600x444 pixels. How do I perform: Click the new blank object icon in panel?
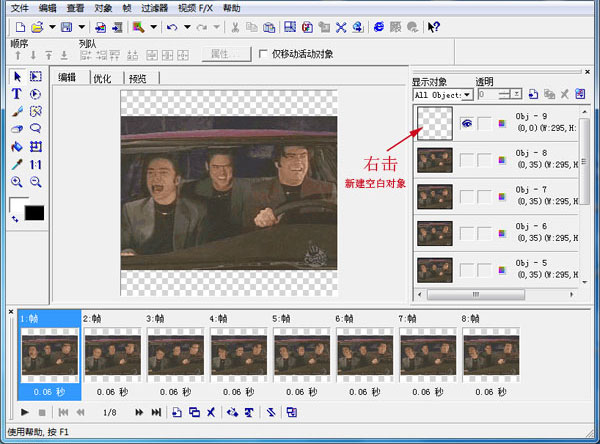coord(533,94)
